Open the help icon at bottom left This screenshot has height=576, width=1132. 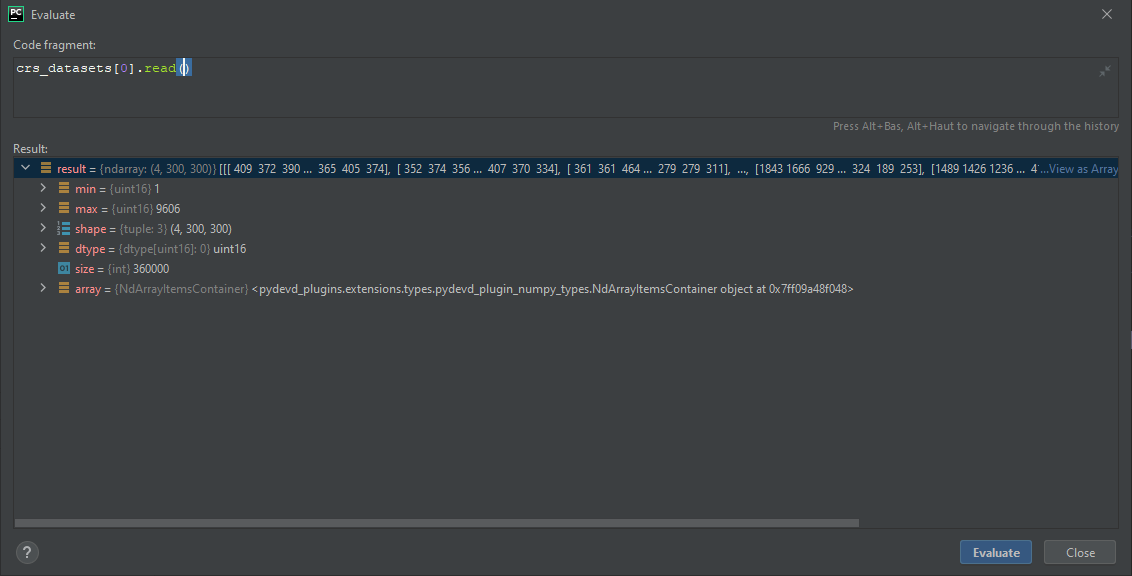26,552
